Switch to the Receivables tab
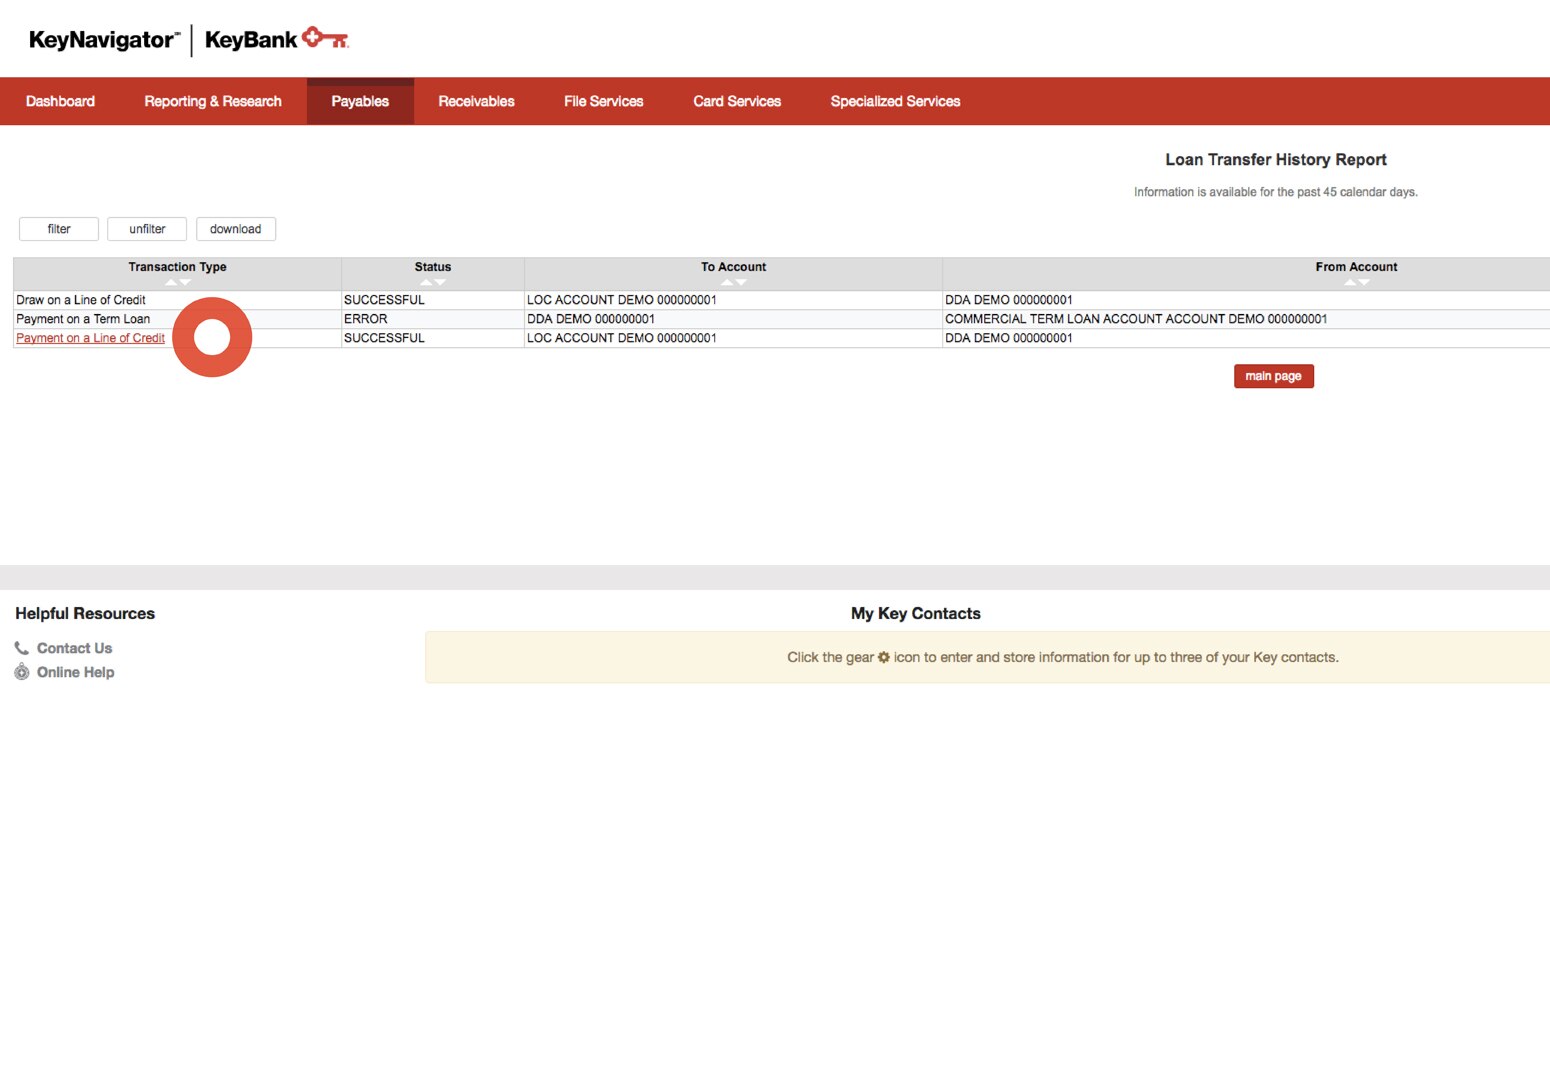This screenshot has width=1550, height=1087. point(476,101)
